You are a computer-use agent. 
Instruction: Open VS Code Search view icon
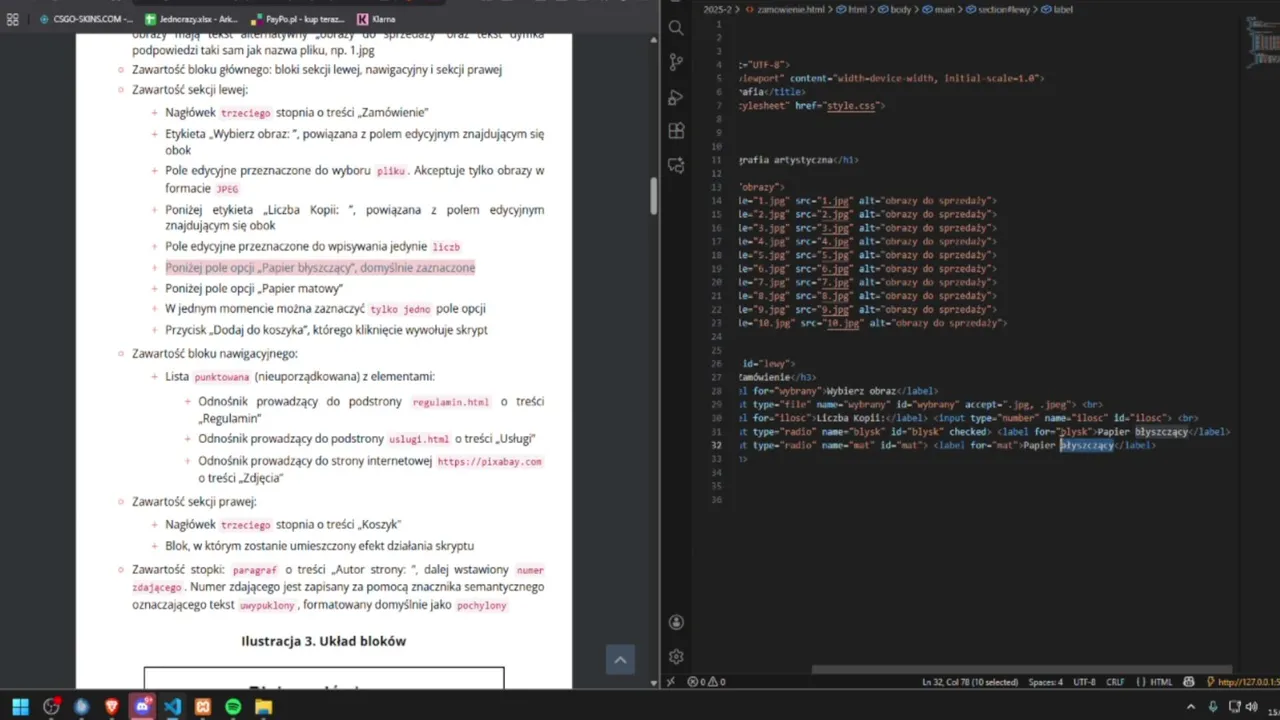676,28
